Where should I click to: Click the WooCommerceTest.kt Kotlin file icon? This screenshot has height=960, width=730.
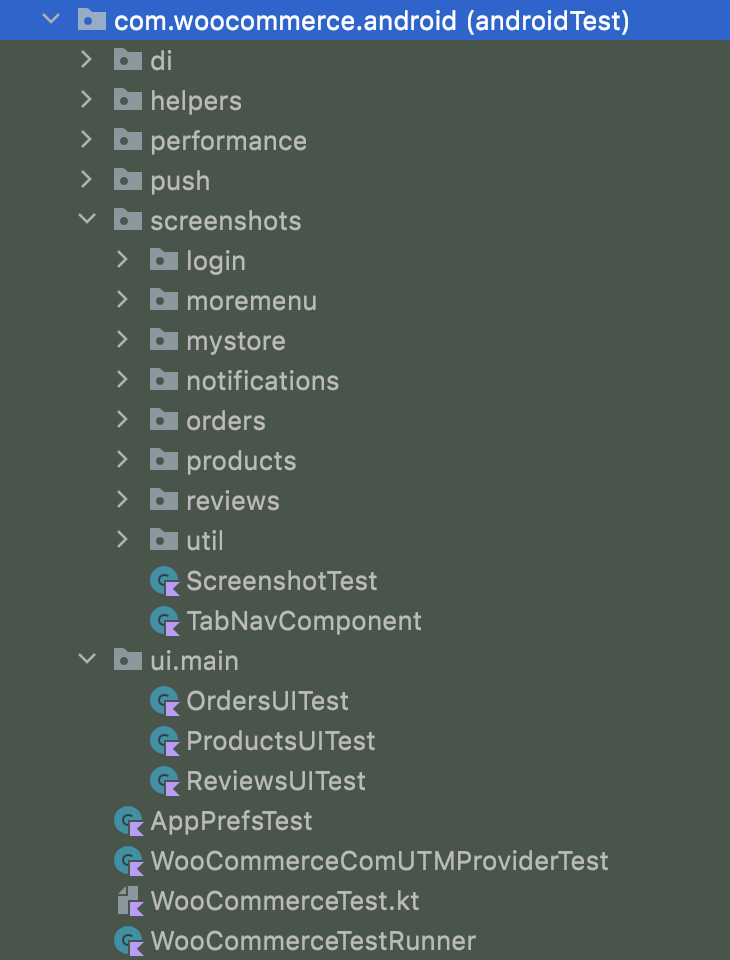[x=129, y=901]
